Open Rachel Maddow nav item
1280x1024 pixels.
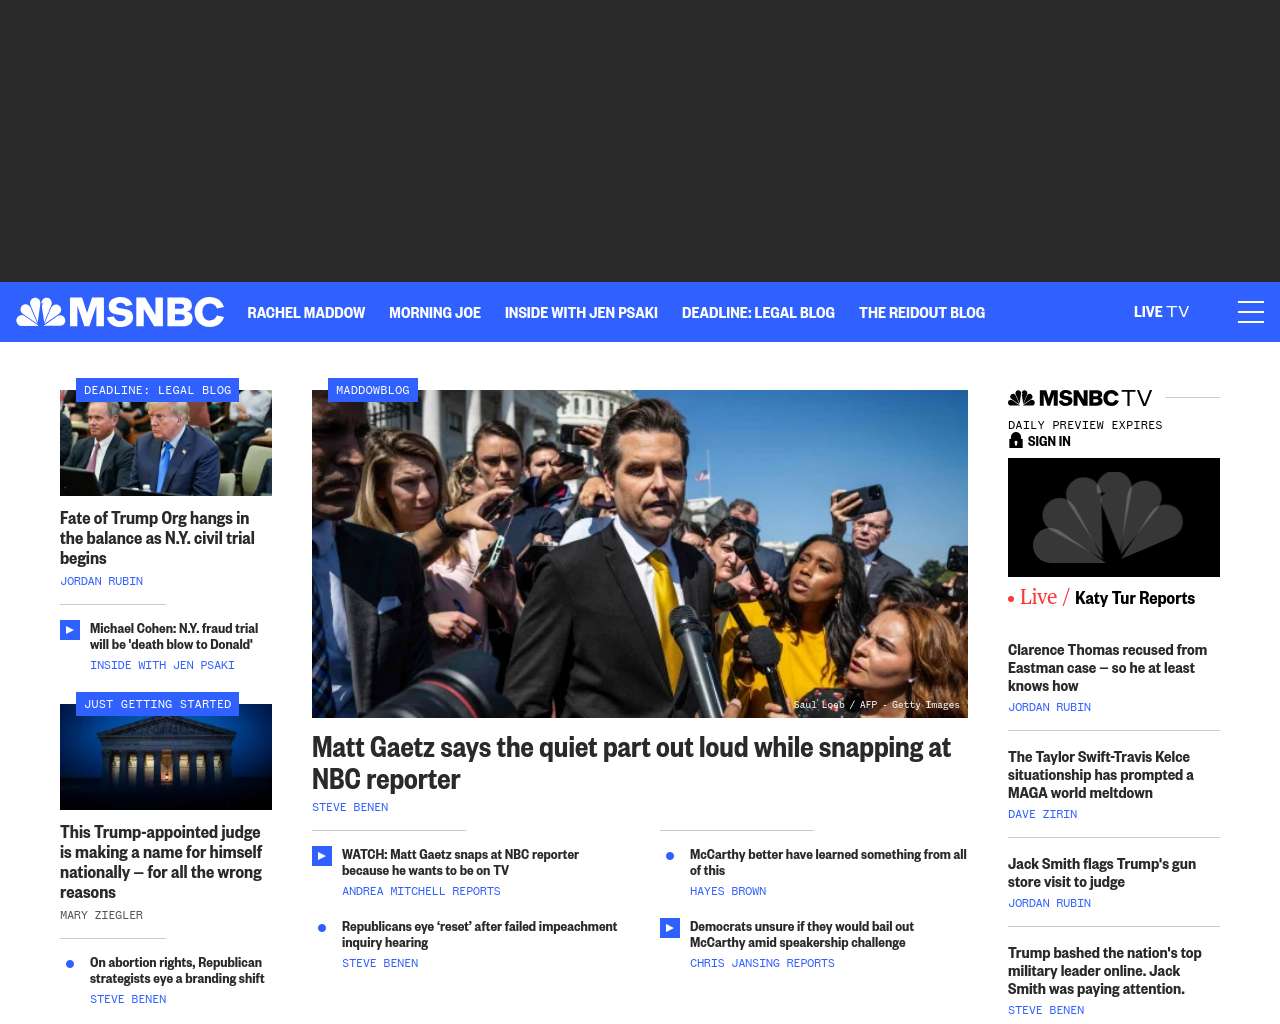(306, 312)
